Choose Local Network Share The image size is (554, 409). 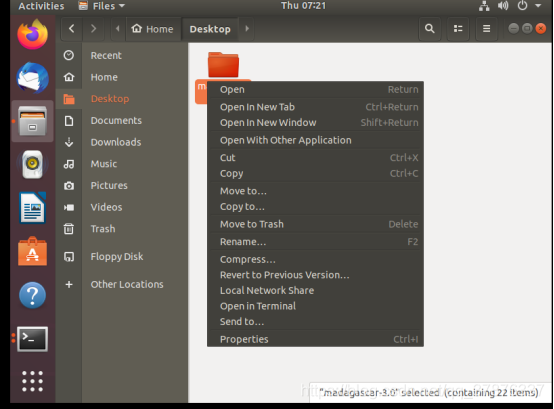point(316,290)
